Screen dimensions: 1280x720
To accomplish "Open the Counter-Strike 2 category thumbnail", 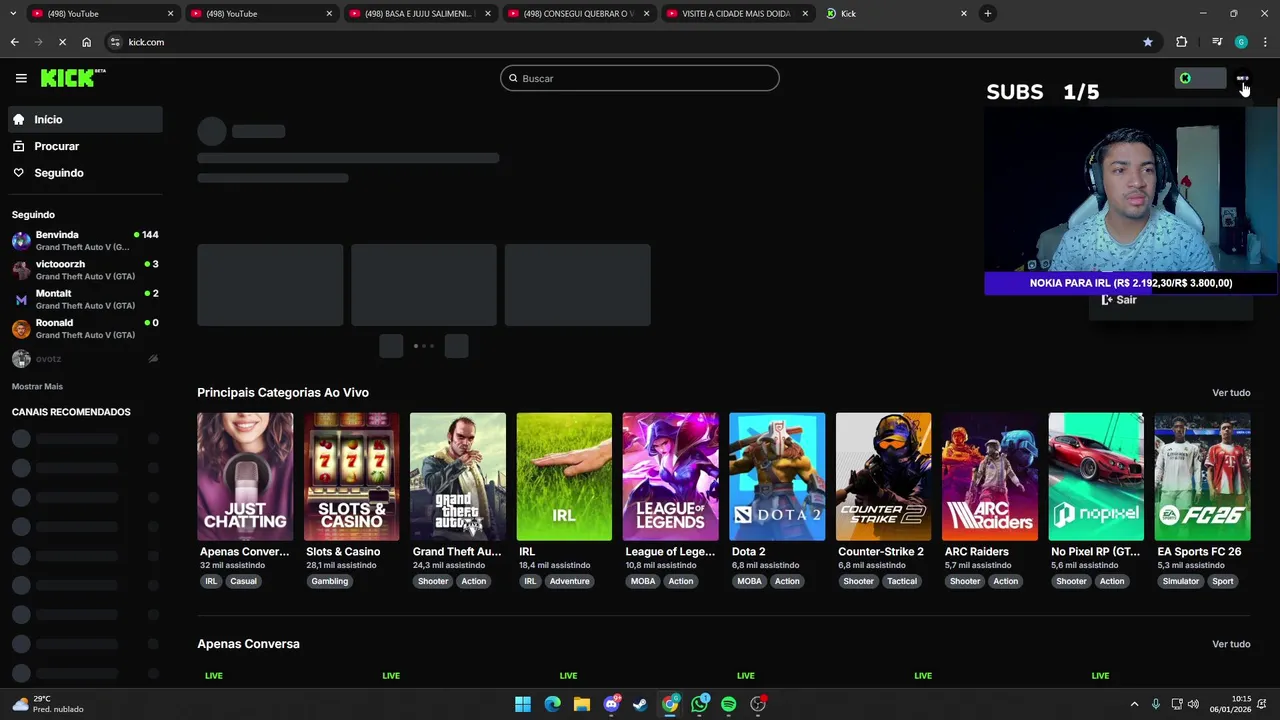I will [x=883, y=476].
